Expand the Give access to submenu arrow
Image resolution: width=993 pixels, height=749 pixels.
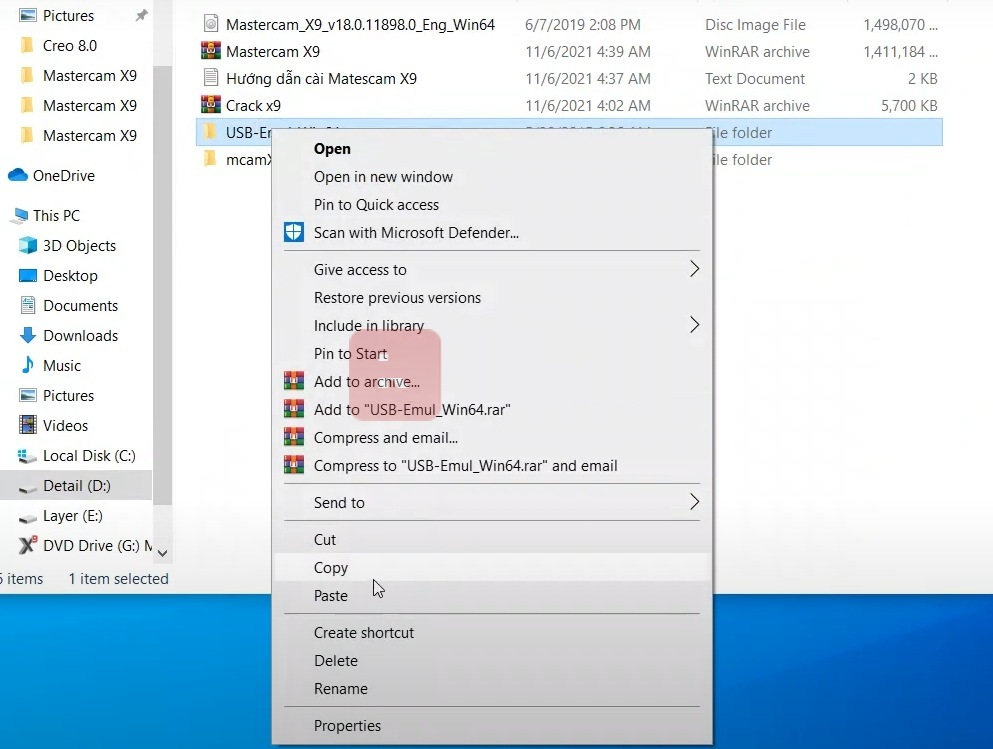coord(694,269)
